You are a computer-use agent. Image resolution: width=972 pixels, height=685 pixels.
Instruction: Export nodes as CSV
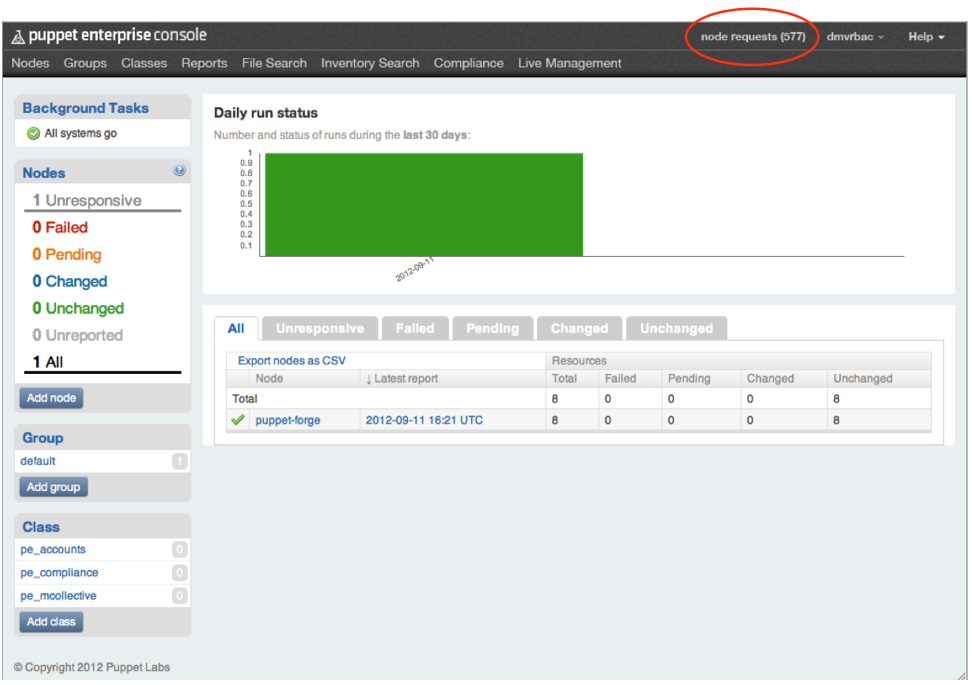click(292, 361)
